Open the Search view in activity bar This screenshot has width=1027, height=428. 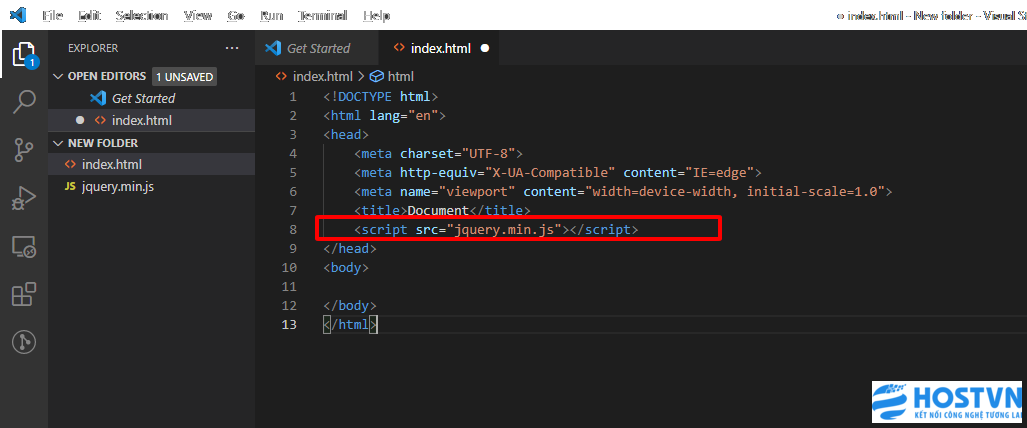[x=24, y=102]
